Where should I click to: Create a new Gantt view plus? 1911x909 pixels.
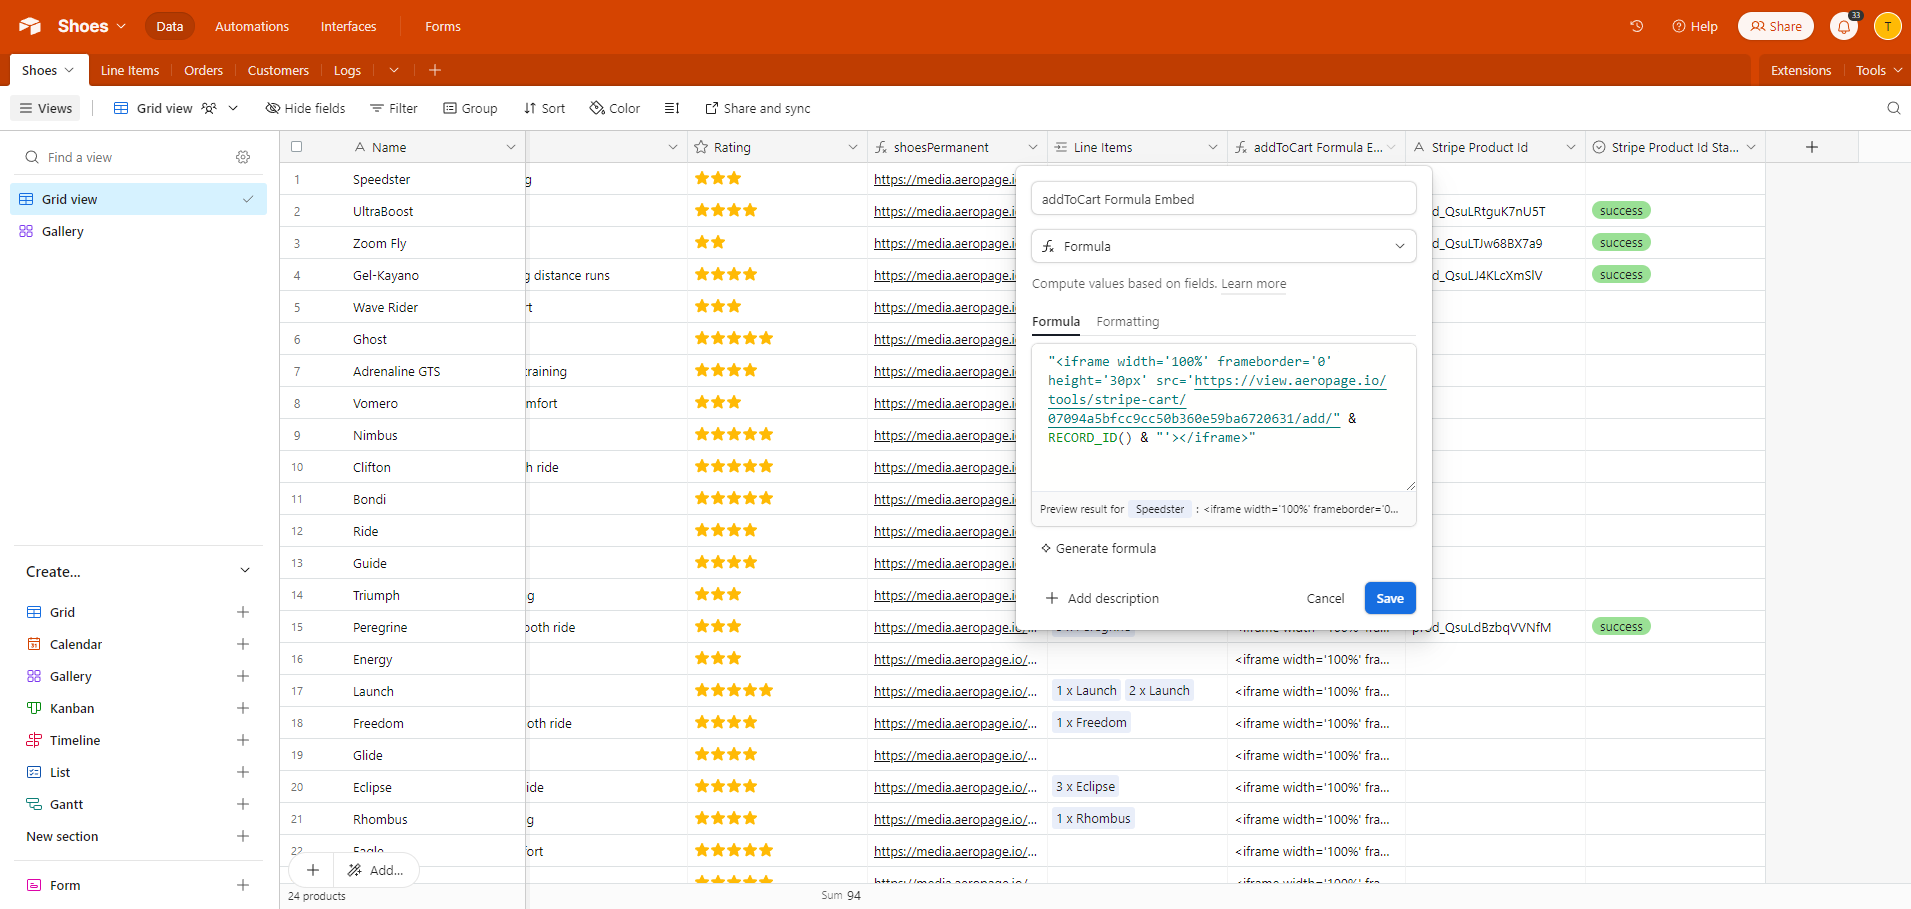(242, 804)
